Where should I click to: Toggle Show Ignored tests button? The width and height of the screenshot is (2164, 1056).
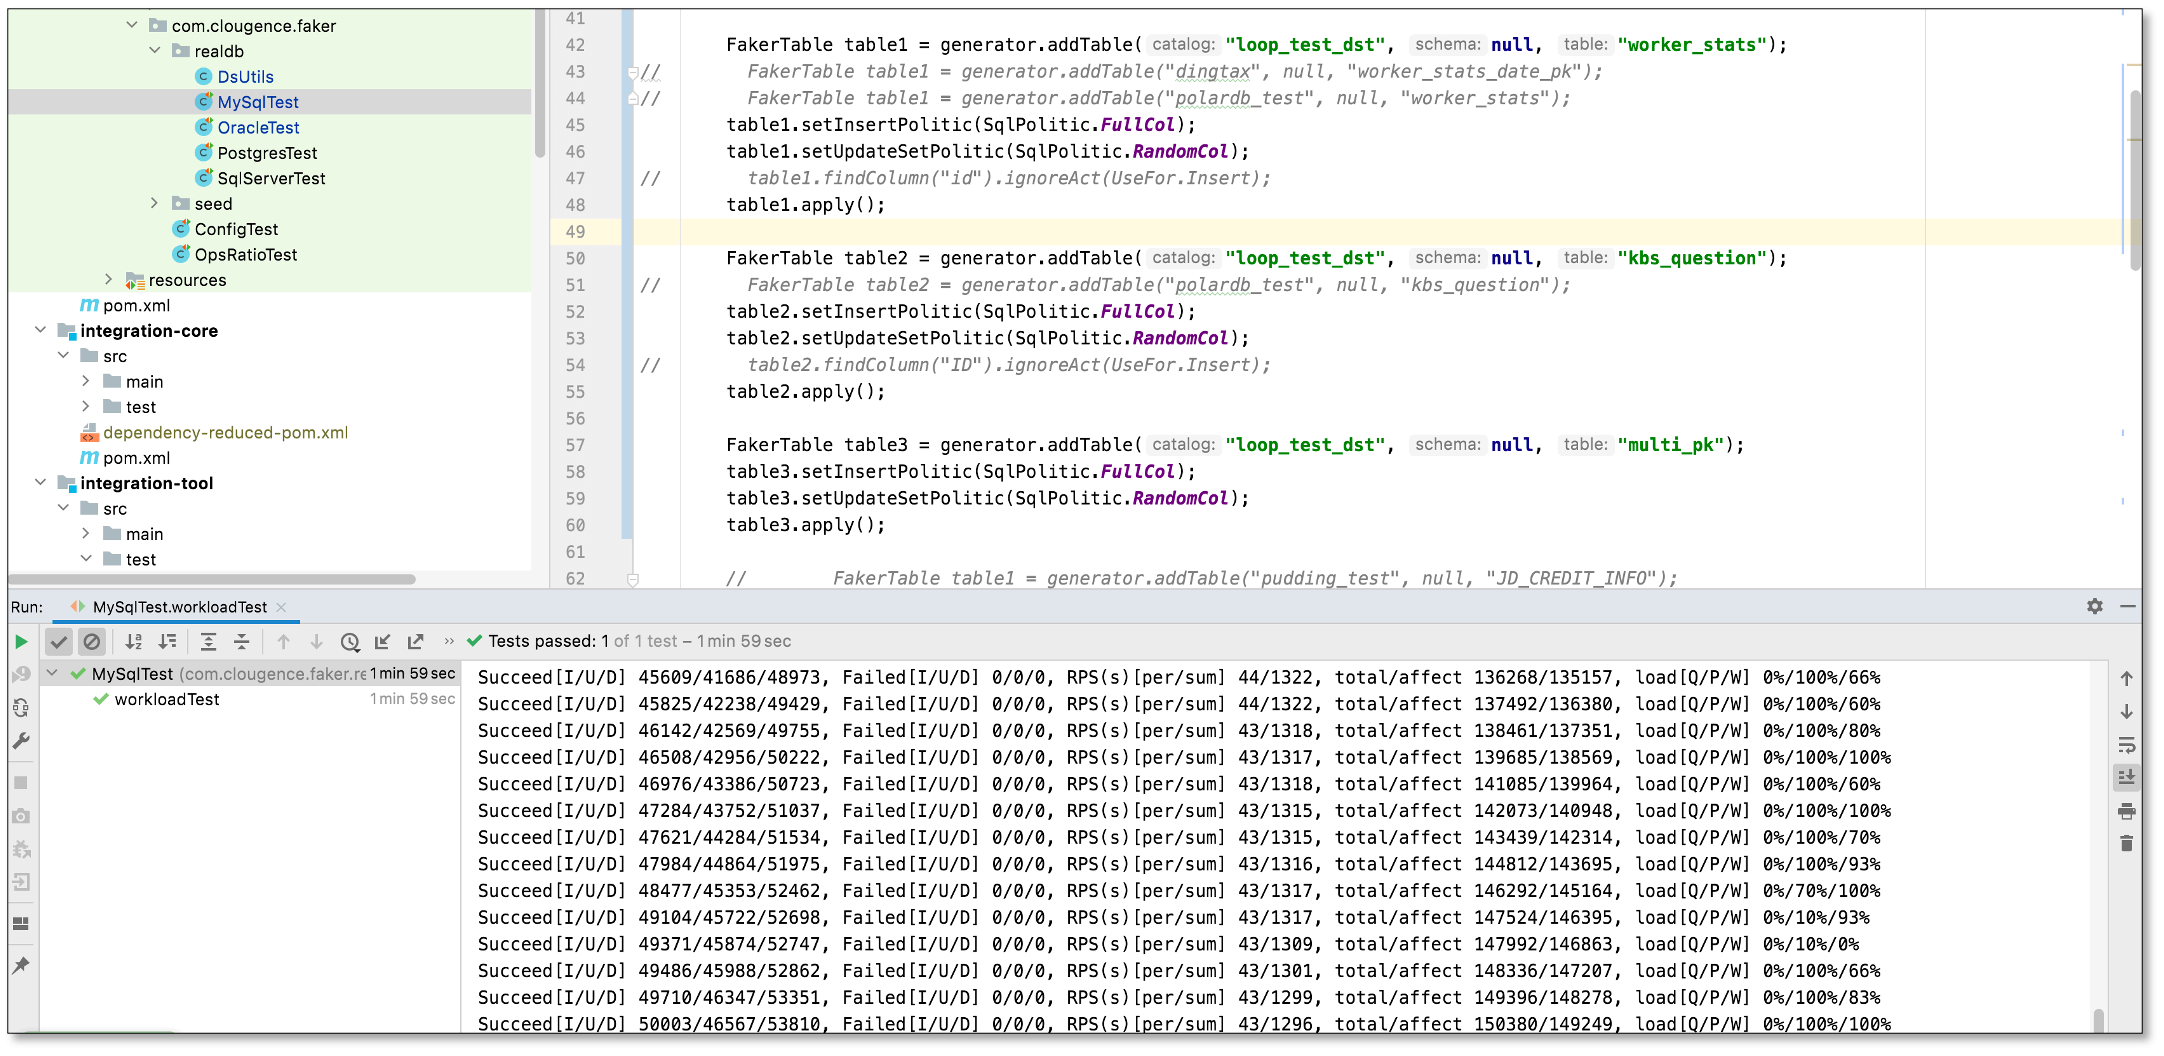(92, 642)
